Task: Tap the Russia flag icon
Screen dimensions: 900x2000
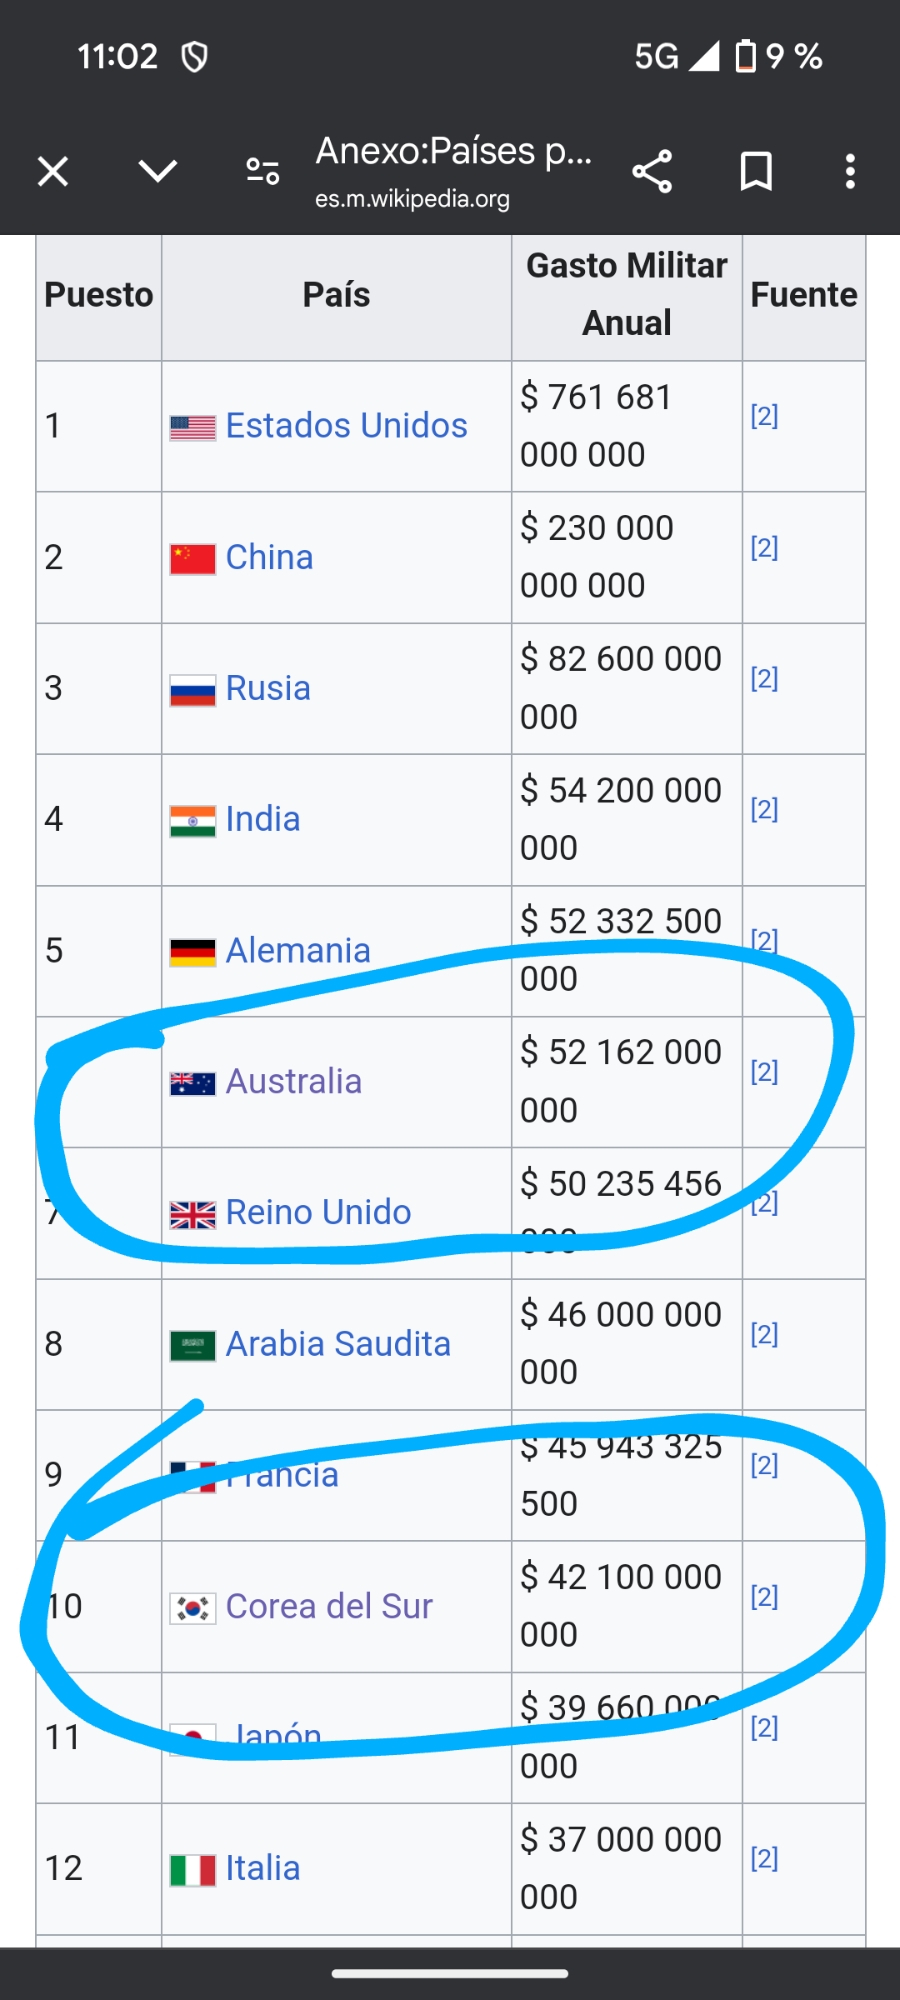Action: coord(192,690)
